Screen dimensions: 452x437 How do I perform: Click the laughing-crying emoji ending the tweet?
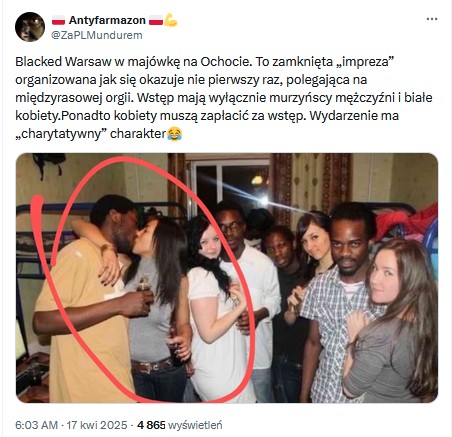point(175,134)
